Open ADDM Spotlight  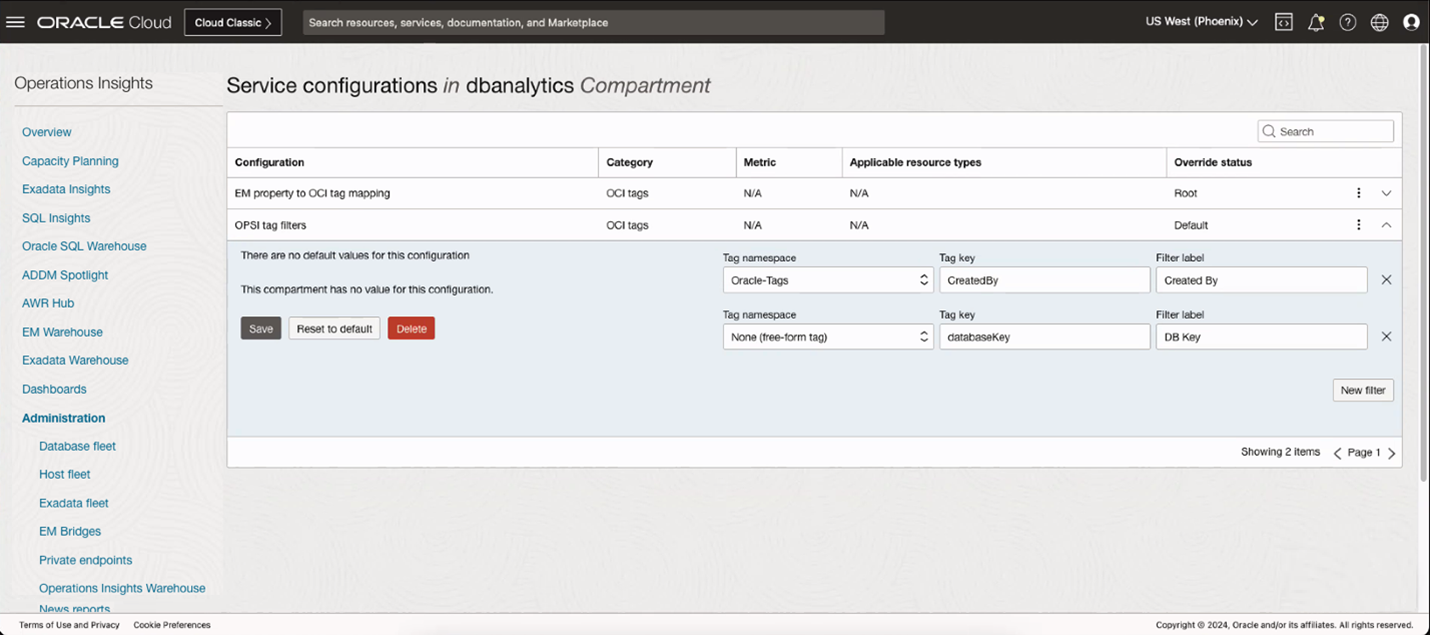[65, 275]
